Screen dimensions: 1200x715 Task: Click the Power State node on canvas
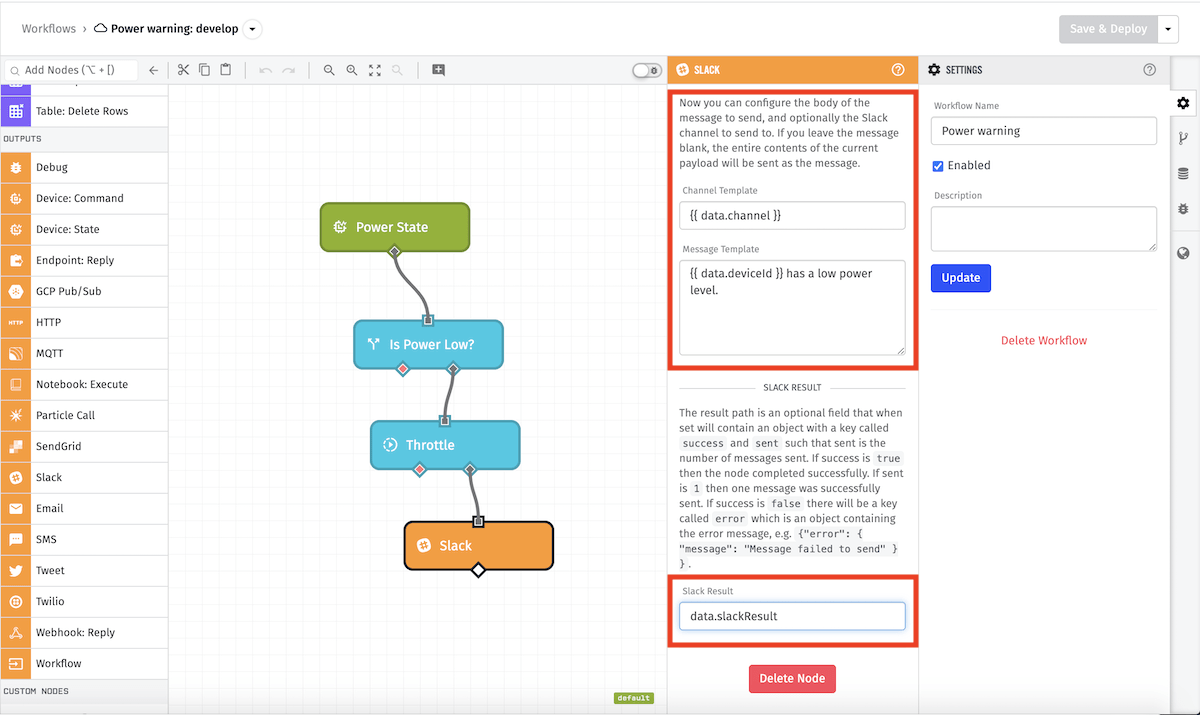click(394, 227)
